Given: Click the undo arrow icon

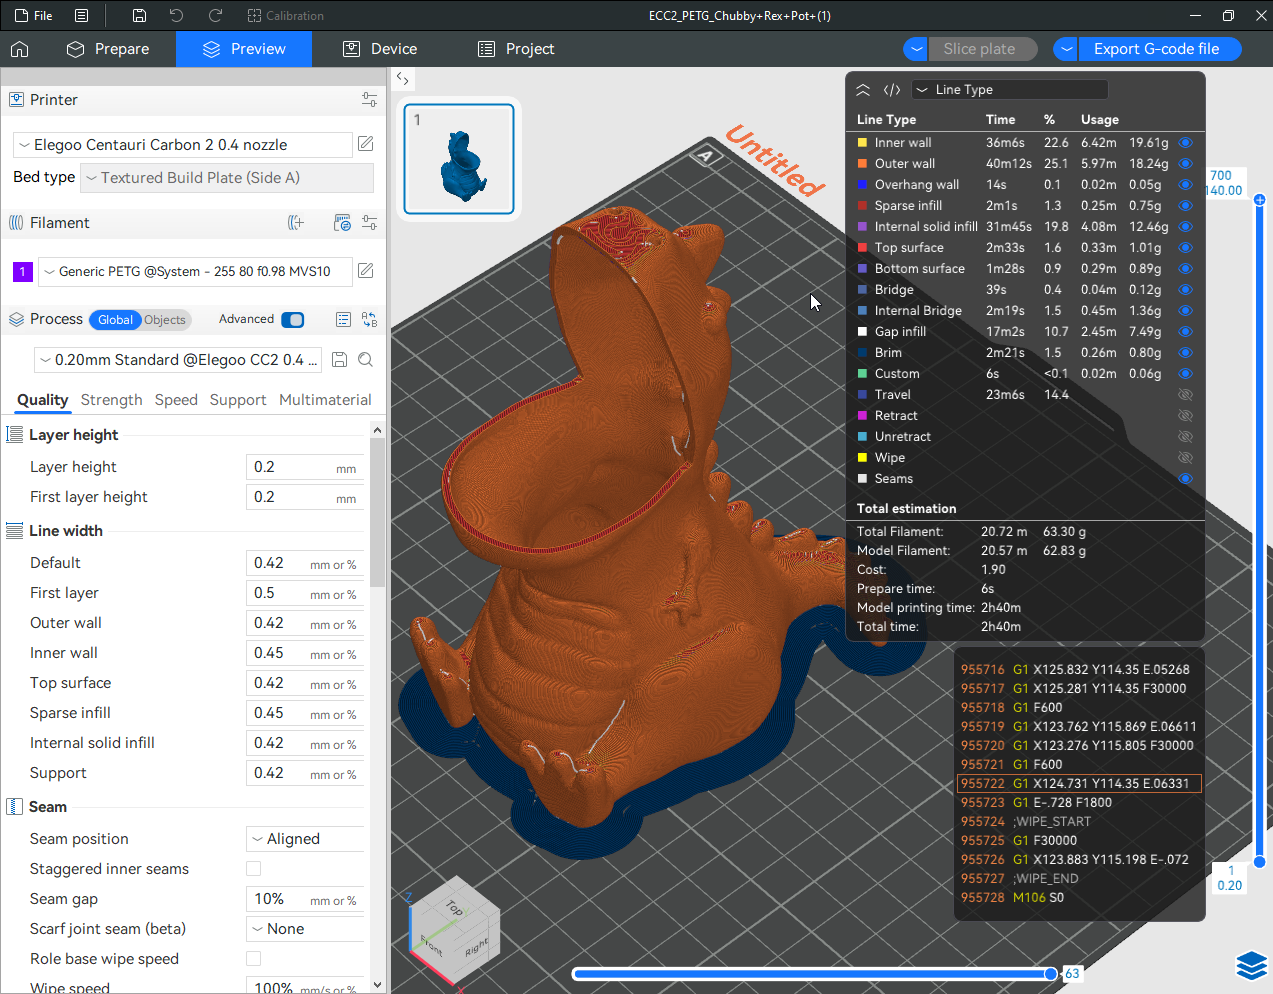Looking at the screenshot, I should click(176, 15).
